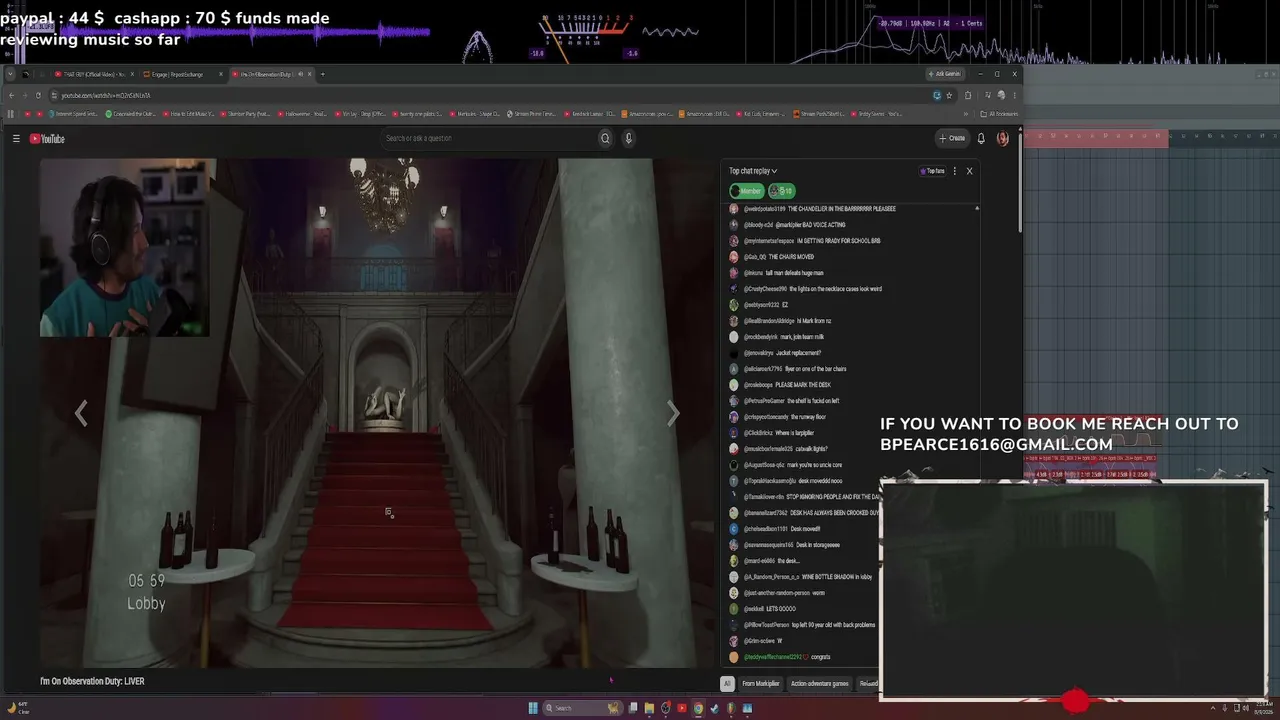The height and width of the screenshot is (720, 1280).
Task: Open the tab search dropdown arrow
Action: click(11, 74)
